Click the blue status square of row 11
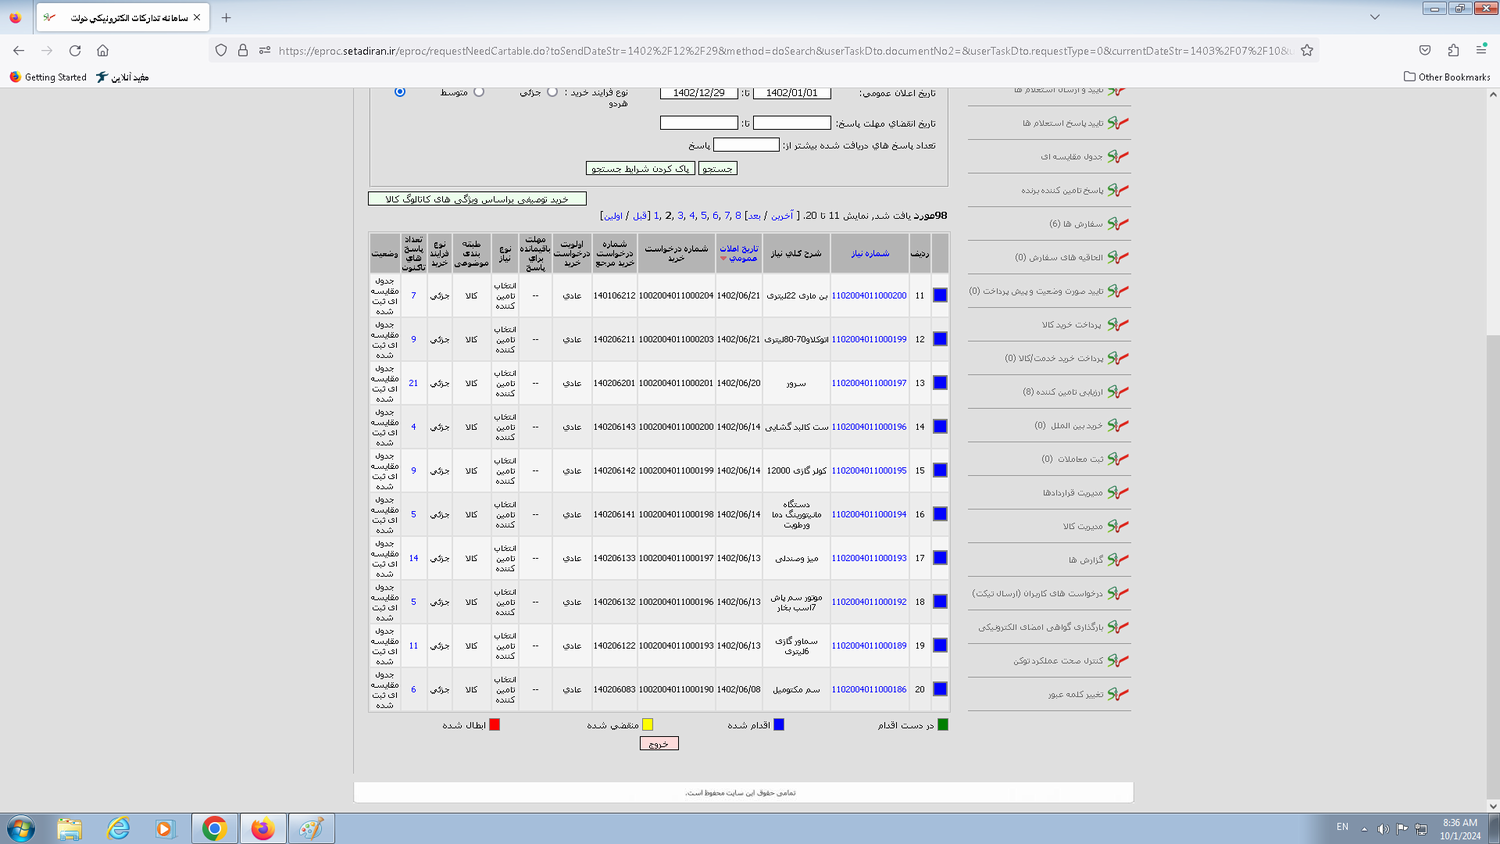Screen dimensions: 1500x844 click(940, 295)
